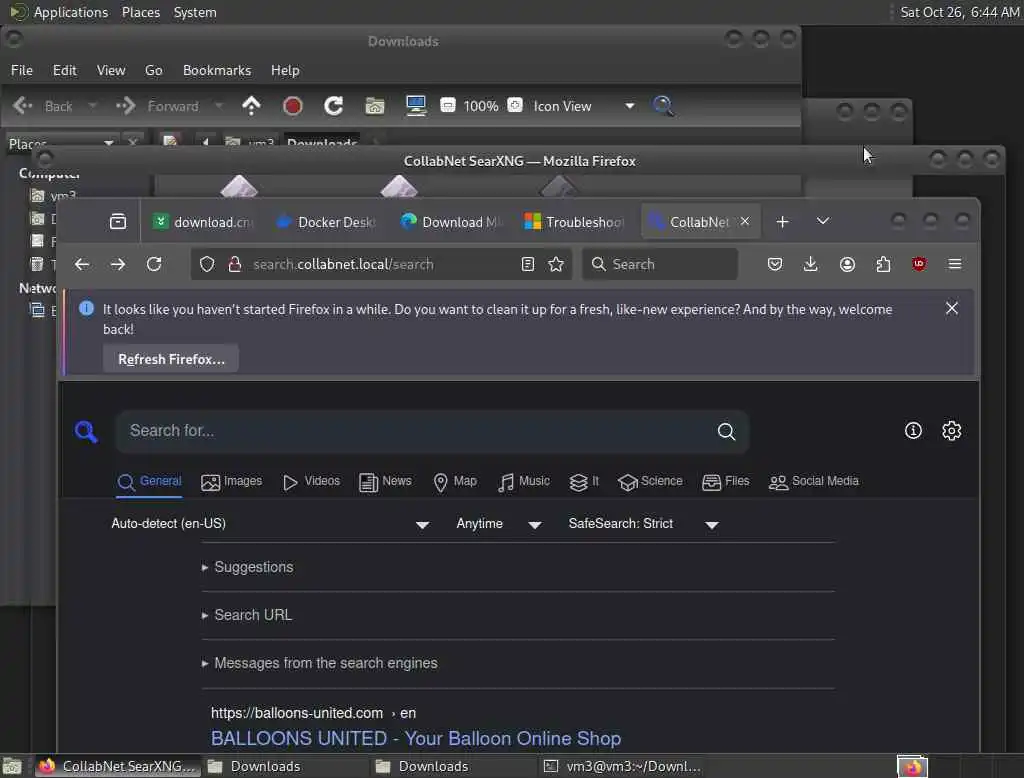Viewport: 1024px width, 778px height.
Task: Open Places sidebar selector dropdown
Action: pos(61,143)
